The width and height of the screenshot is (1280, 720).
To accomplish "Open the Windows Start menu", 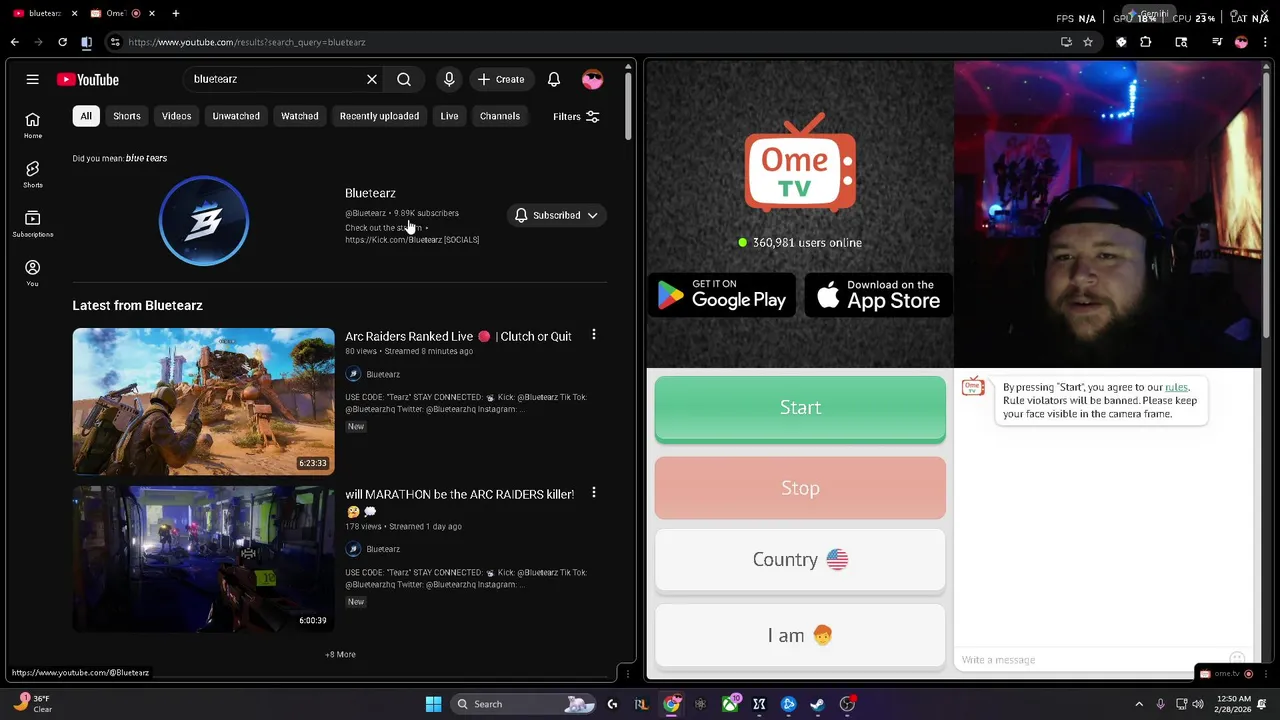I will (433, 704).
